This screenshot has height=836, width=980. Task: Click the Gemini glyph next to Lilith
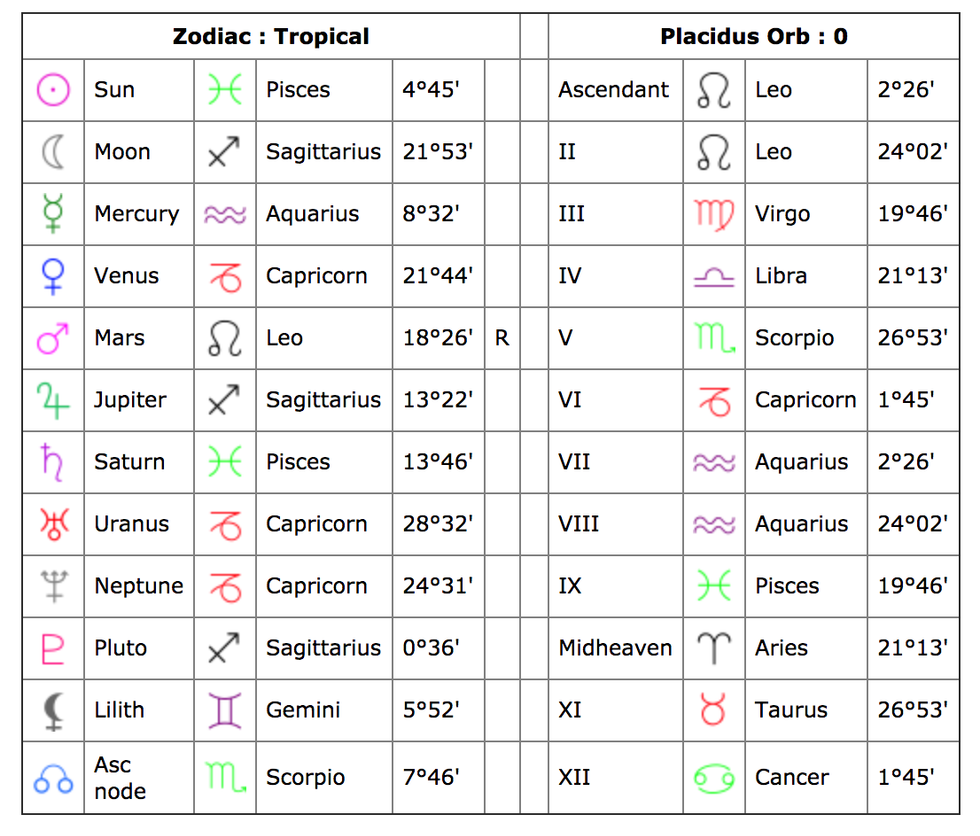(225, 710)
